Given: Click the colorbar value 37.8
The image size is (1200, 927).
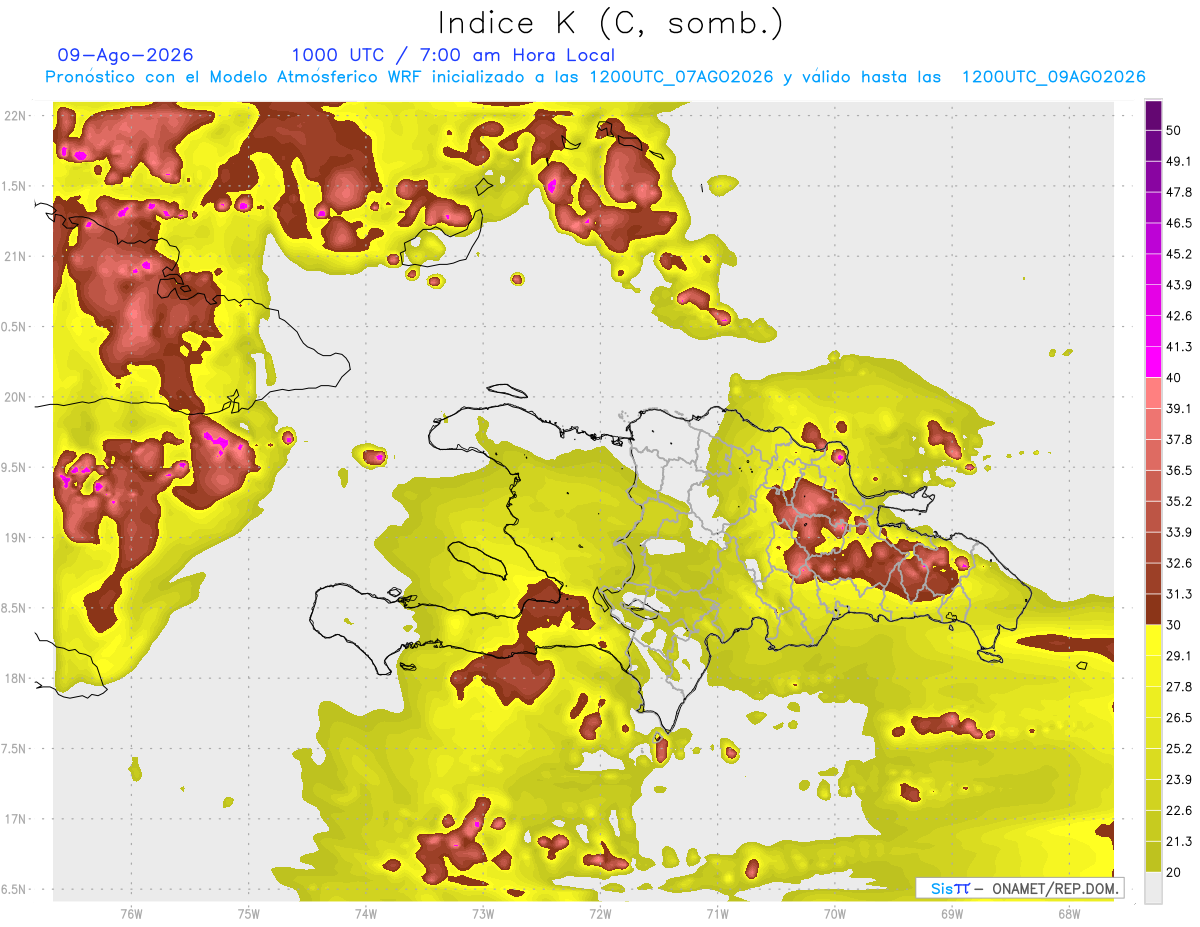Looking at the screenshot, I should coord(1179,439).
